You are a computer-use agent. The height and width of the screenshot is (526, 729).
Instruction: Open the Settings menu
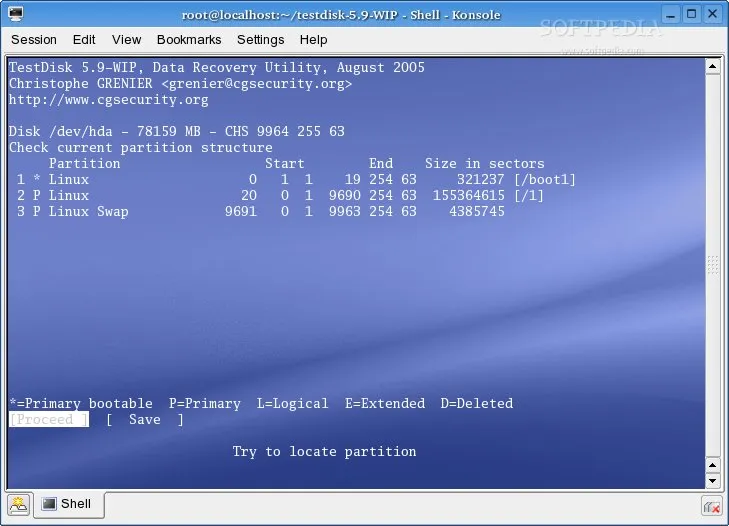(260, 39)
